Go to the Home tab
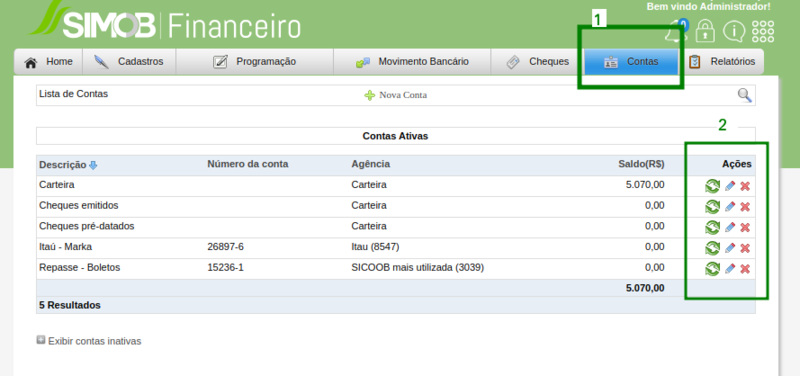Image resolution: width=800 pixels, height=376 pixels. click(48, 62)
